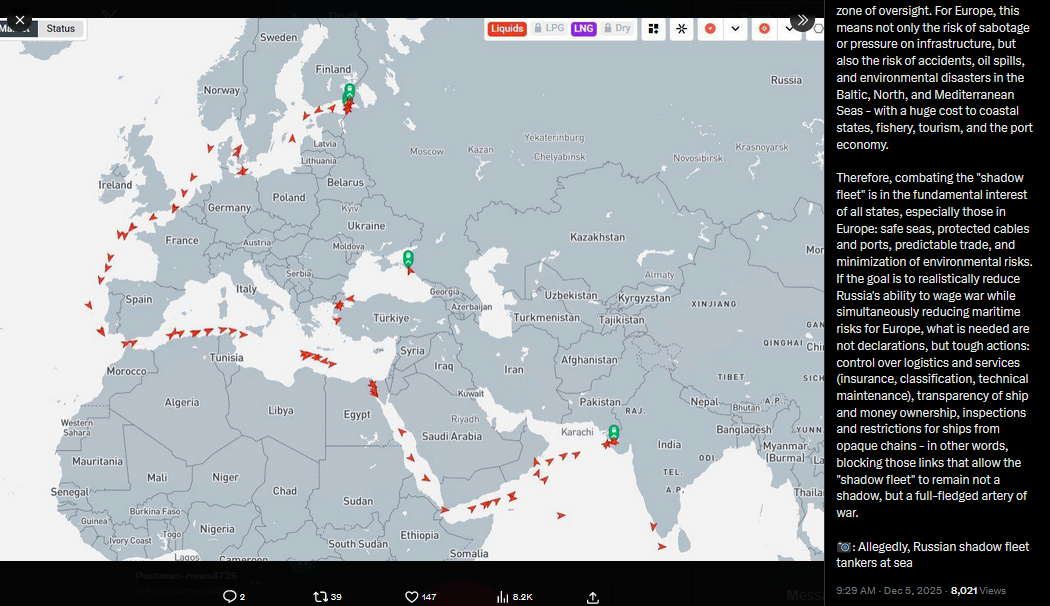Click the green port marker in Finland

[x=349, y=92]
